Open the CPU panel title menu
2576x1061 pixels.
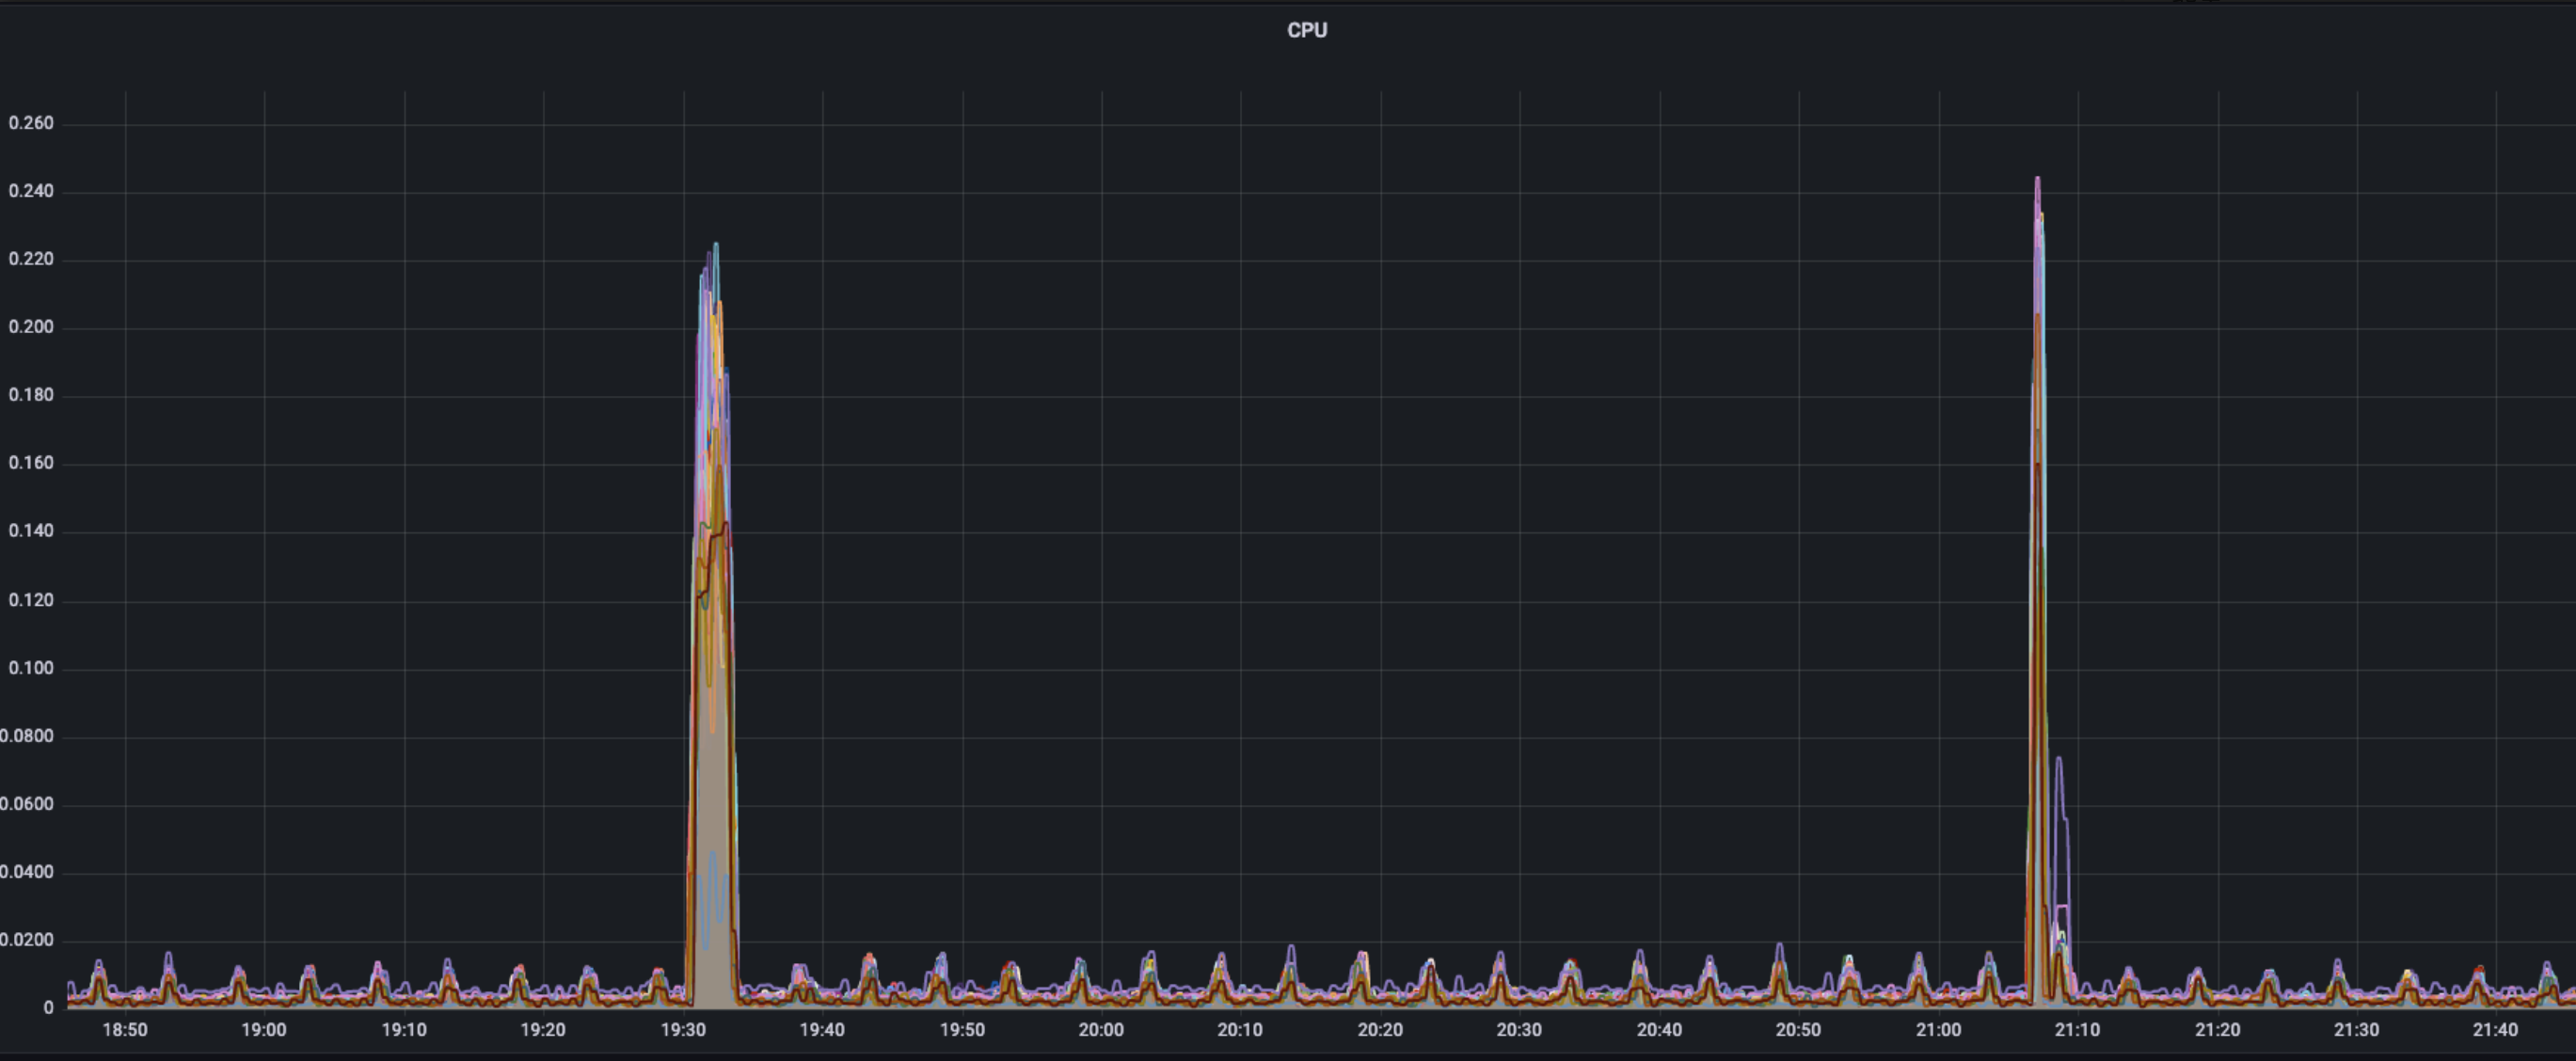tap(1307, 31)
